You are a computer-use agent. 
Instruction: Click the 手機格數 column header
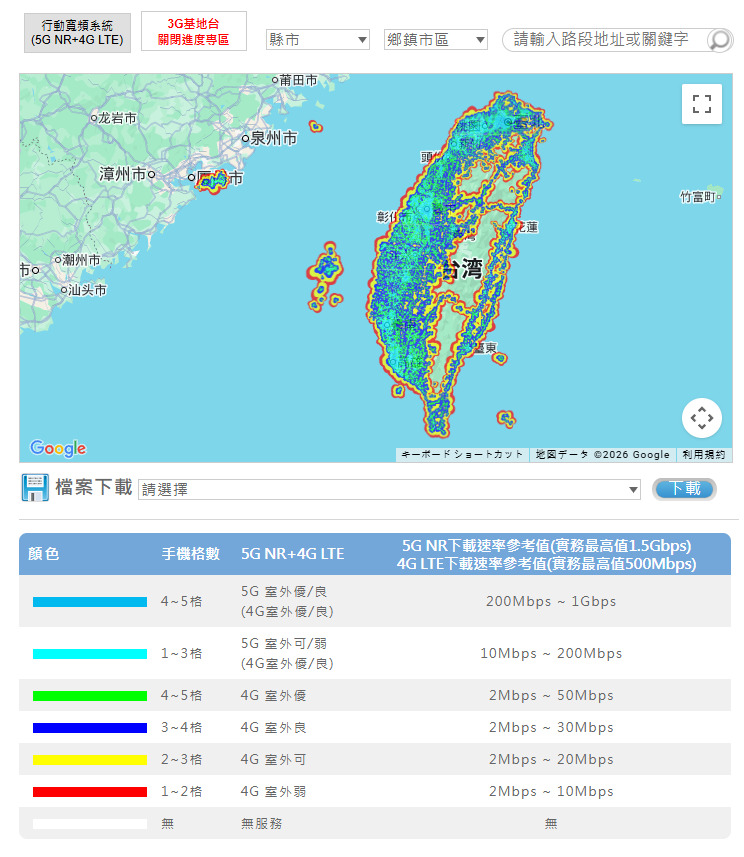pos(191,554)
